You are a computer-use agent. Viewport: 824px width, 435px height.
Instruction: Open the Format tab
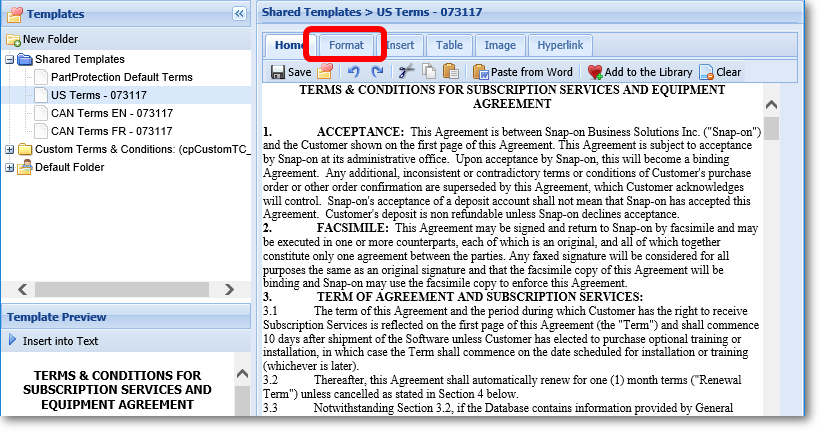pos(346,45)
